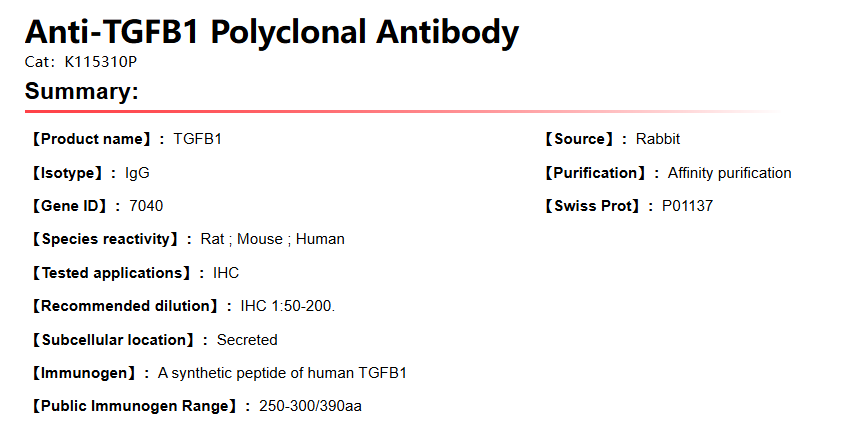Click the Gene ID number 7040
Screen dimensions: 849x443
pyautogui.click(x=146, y=206)
